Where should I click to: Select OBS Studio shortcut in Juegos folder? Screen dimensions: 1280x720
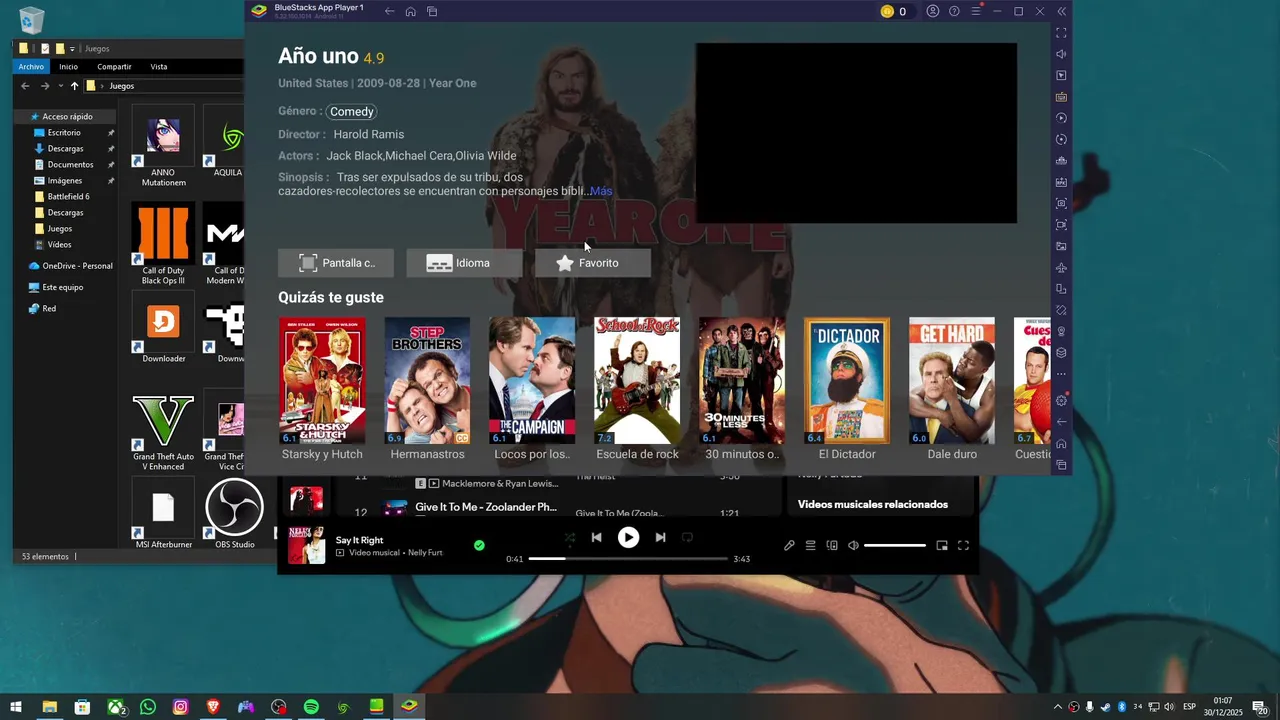(x=235, y=514)
